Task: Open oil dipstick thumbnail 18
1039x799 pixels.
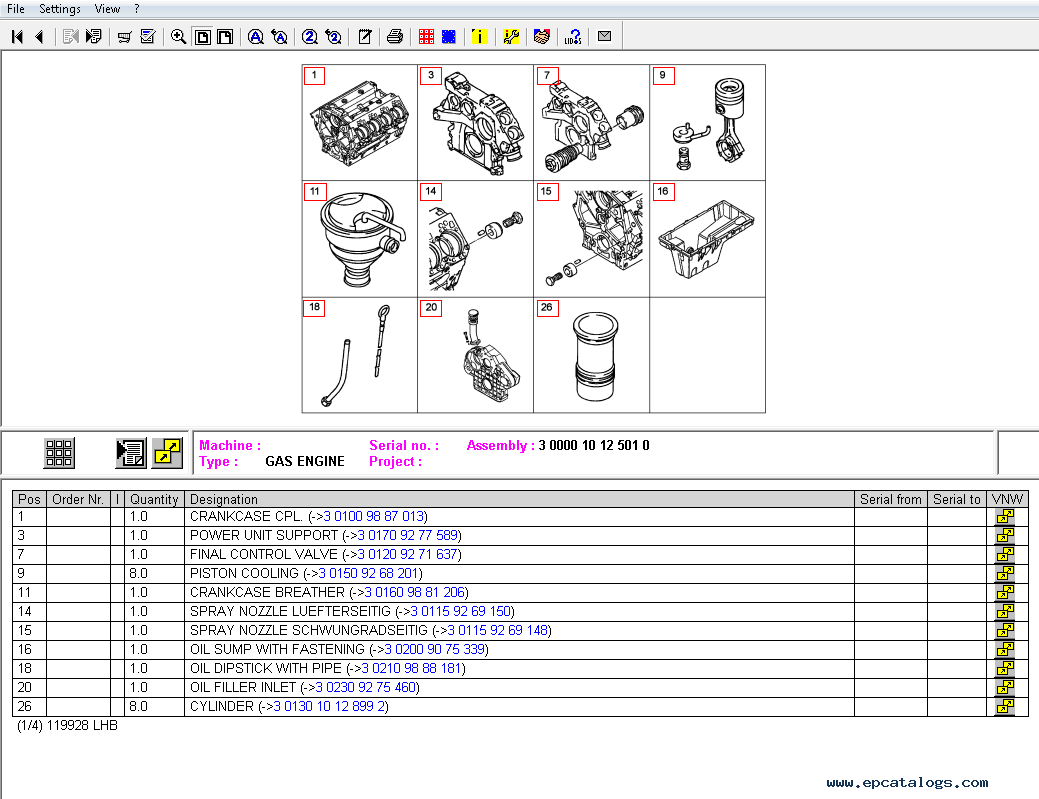Action: coord(360,355)
